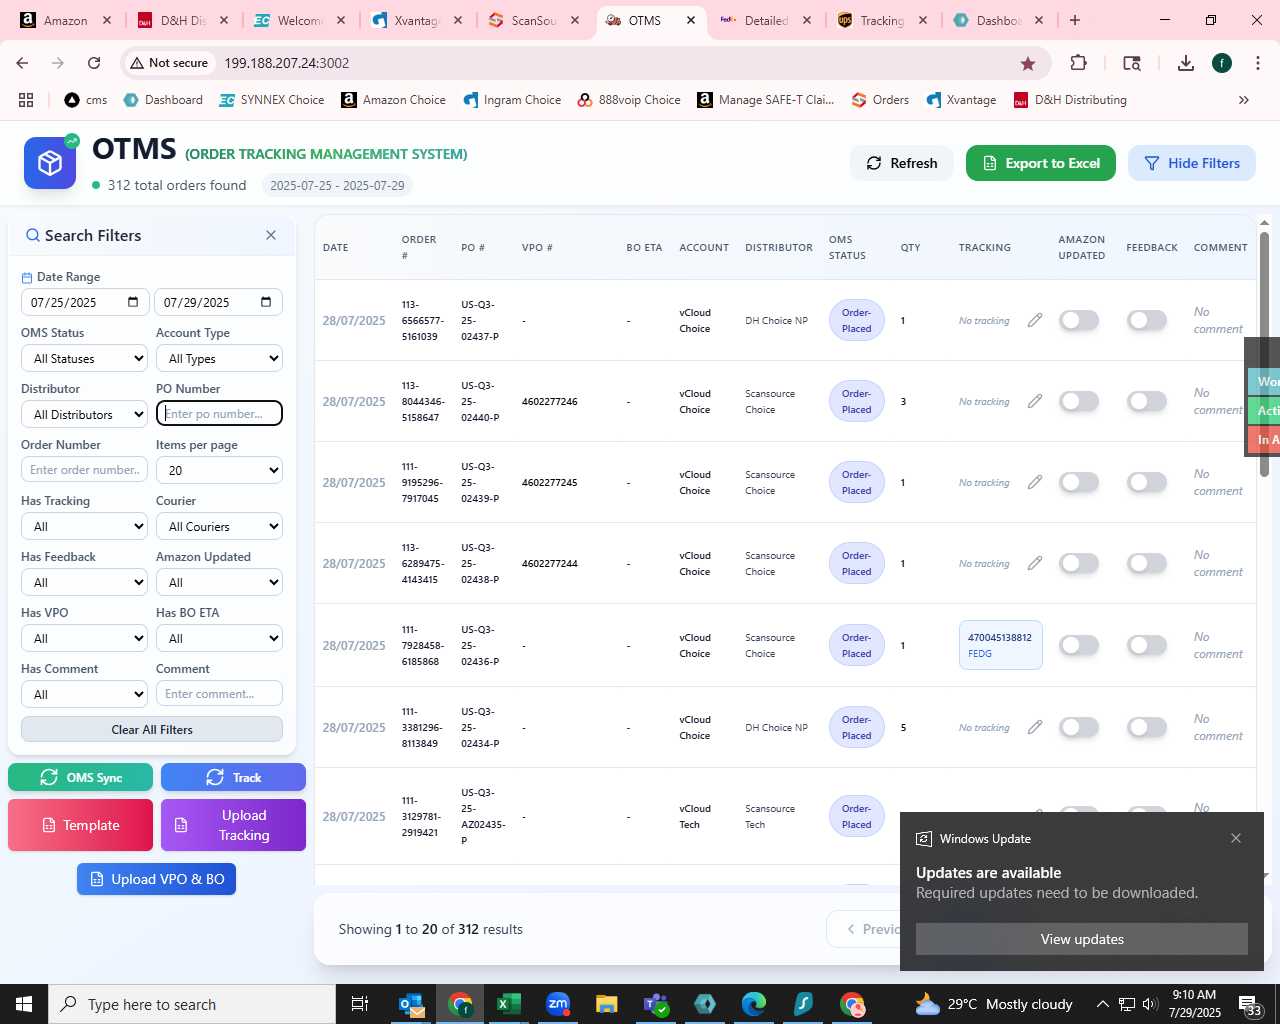
Task: Expand the Distributor dropdown
Action: 85,414
